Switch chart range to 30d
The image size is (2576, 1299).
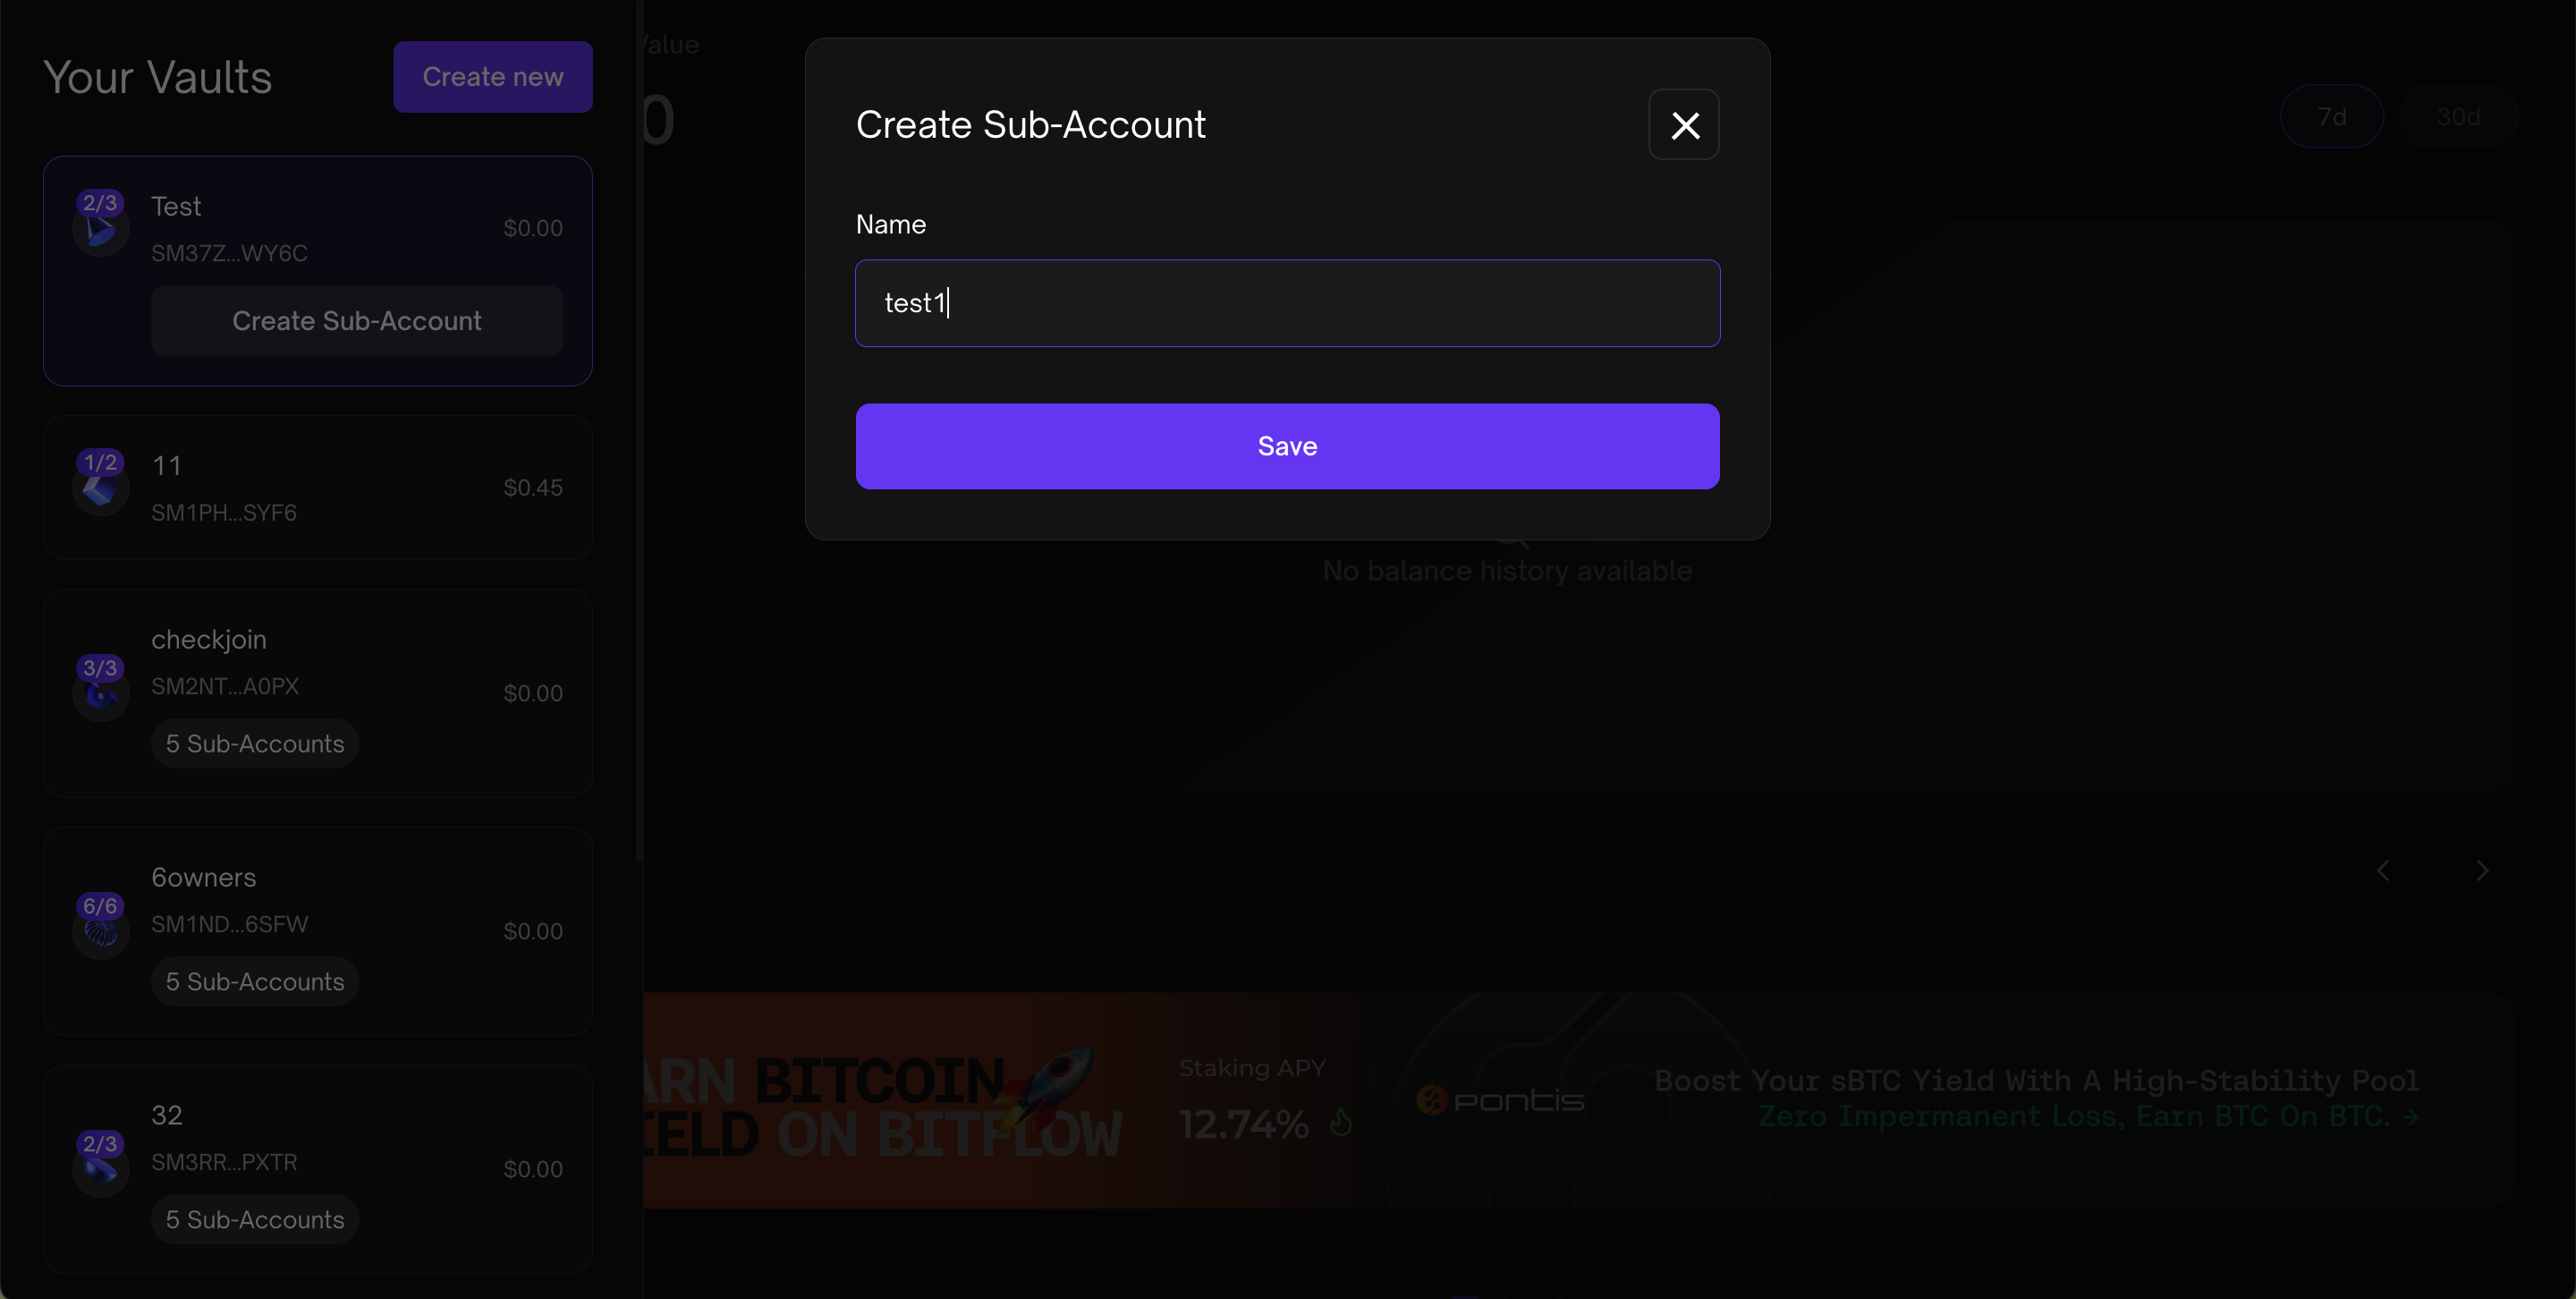coord(2458,117)
